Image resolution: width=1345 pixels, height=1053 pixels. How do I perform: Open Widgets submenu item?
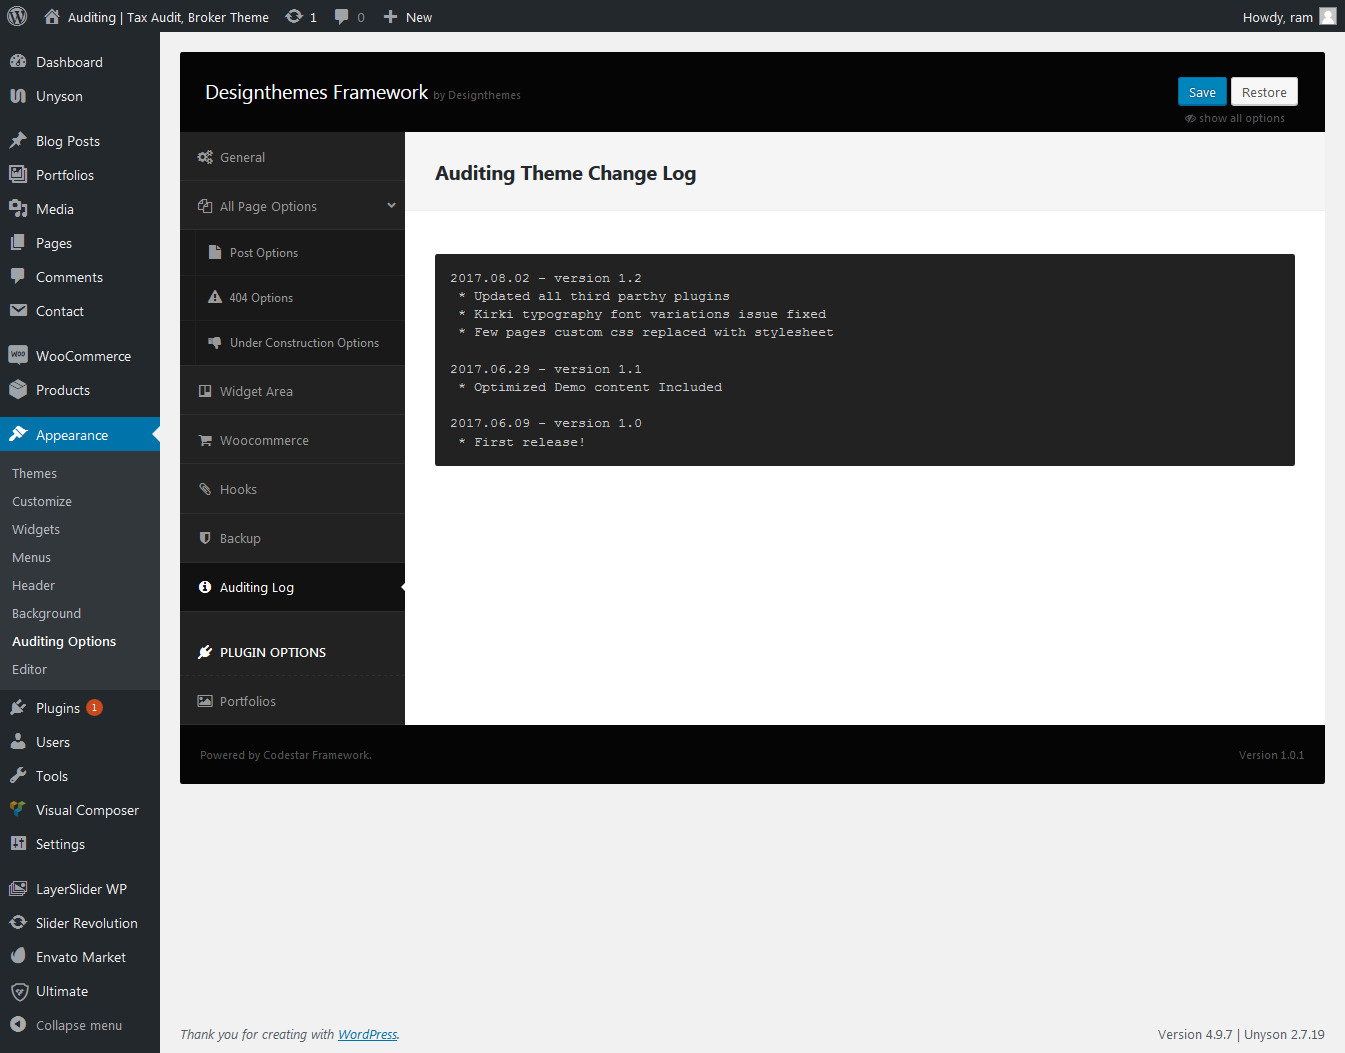(x=36, y=529)
